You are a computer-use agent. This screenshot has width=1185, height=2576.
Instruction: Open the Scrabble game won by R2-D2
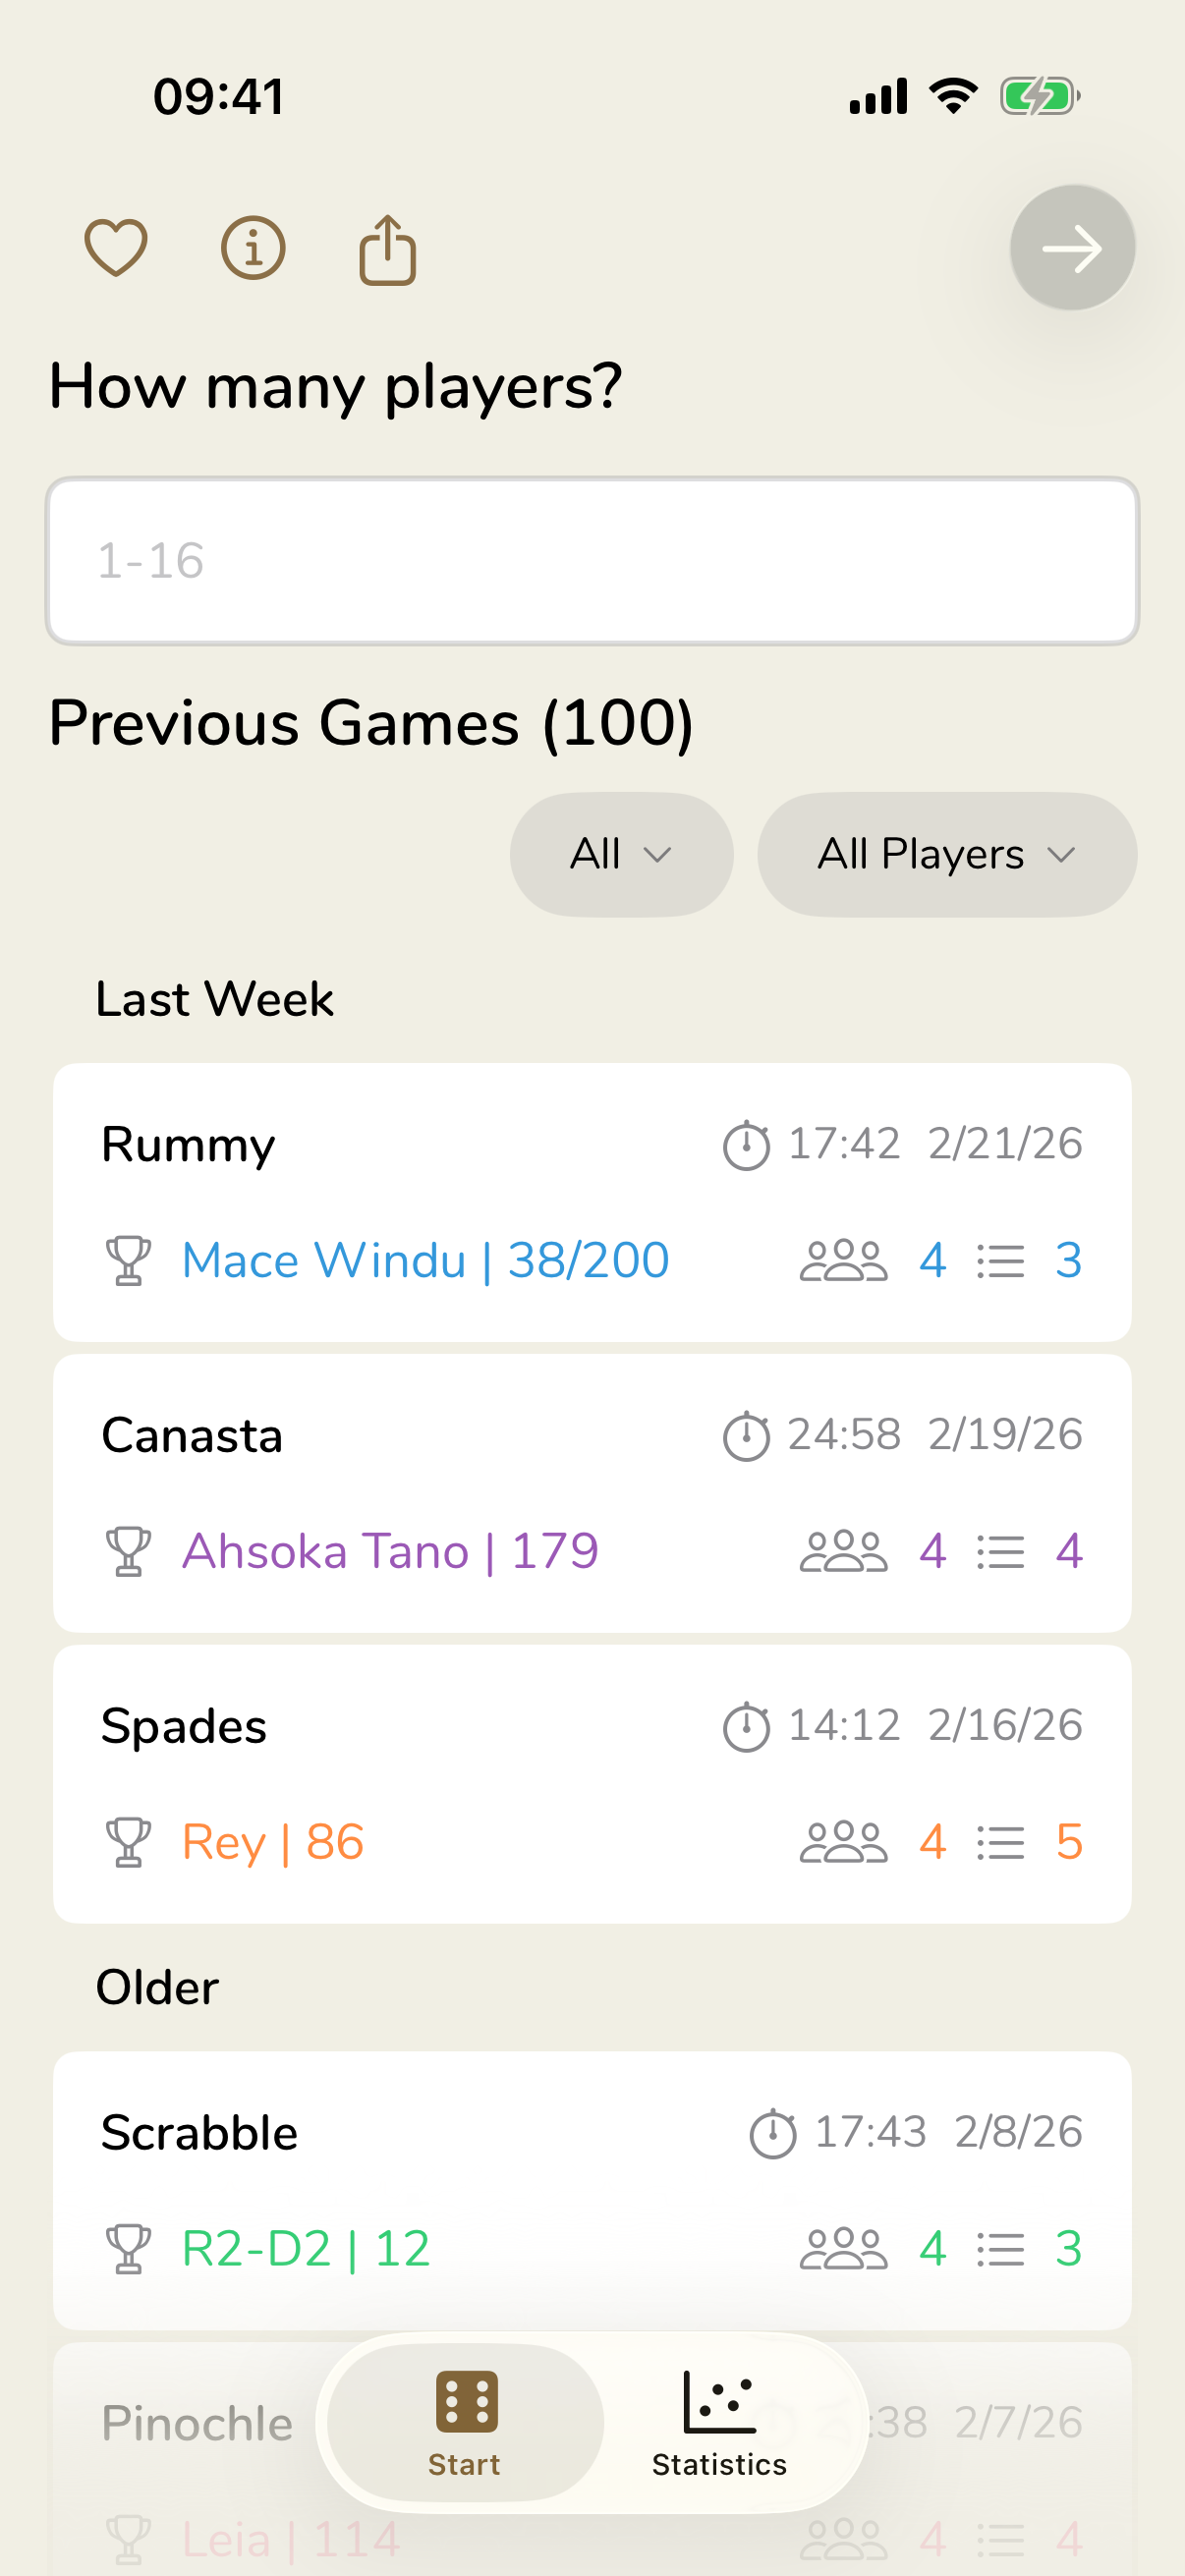(x=592, y=2190)
